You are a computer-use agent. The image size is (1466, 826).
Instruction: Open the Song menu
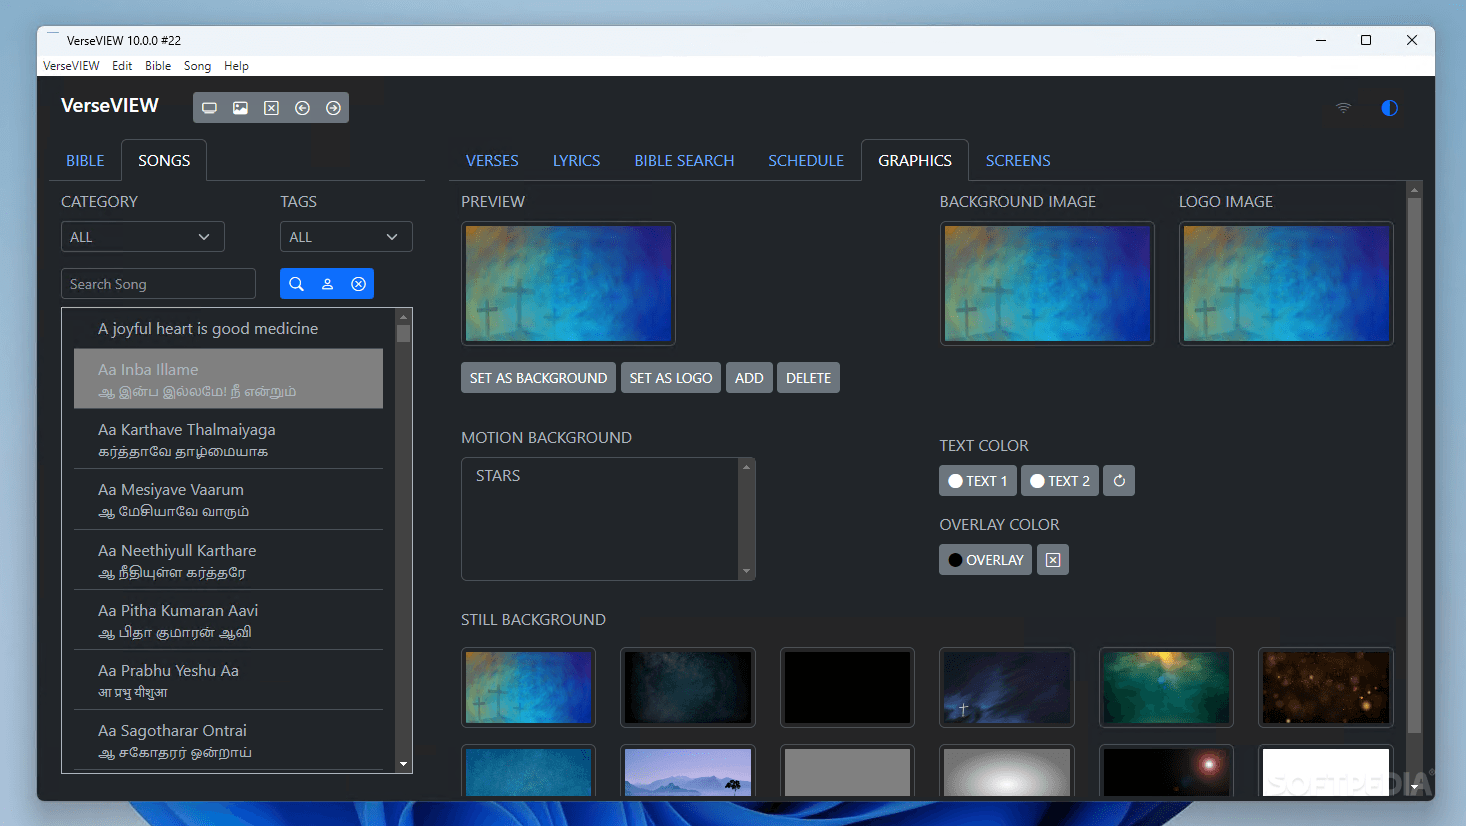197,66
